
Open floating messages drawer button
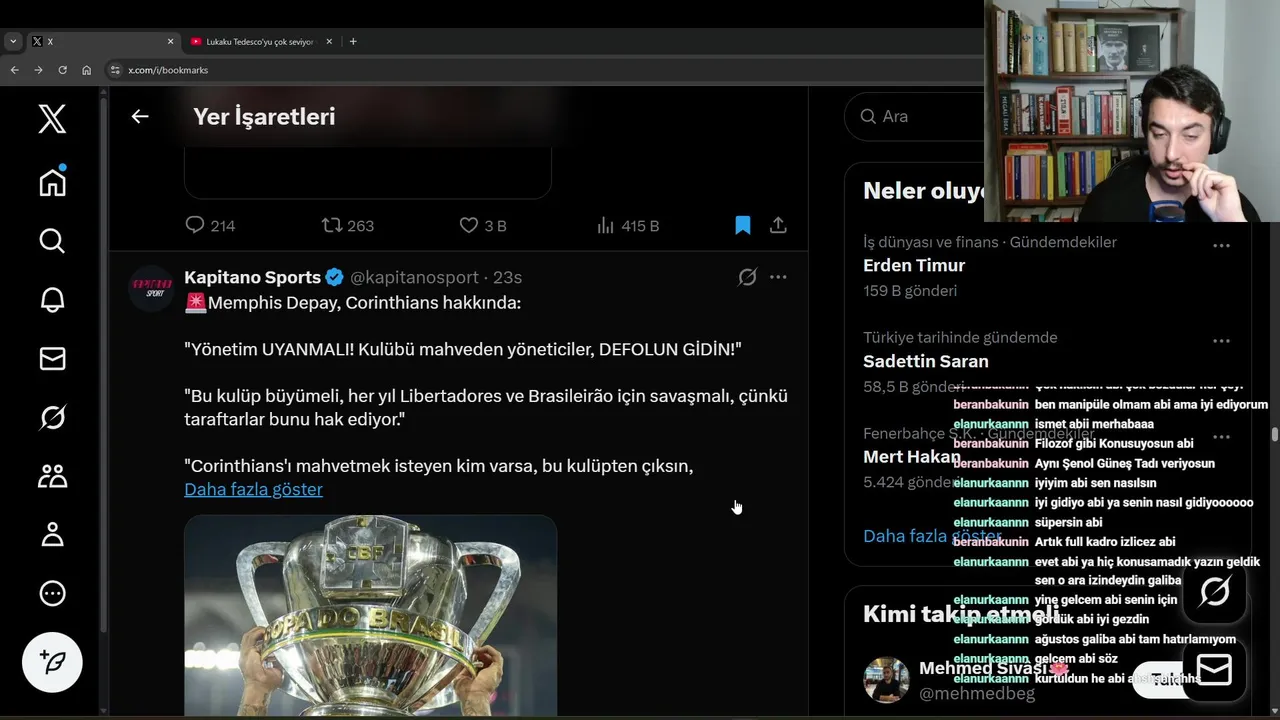click(x=1214, y=670)
